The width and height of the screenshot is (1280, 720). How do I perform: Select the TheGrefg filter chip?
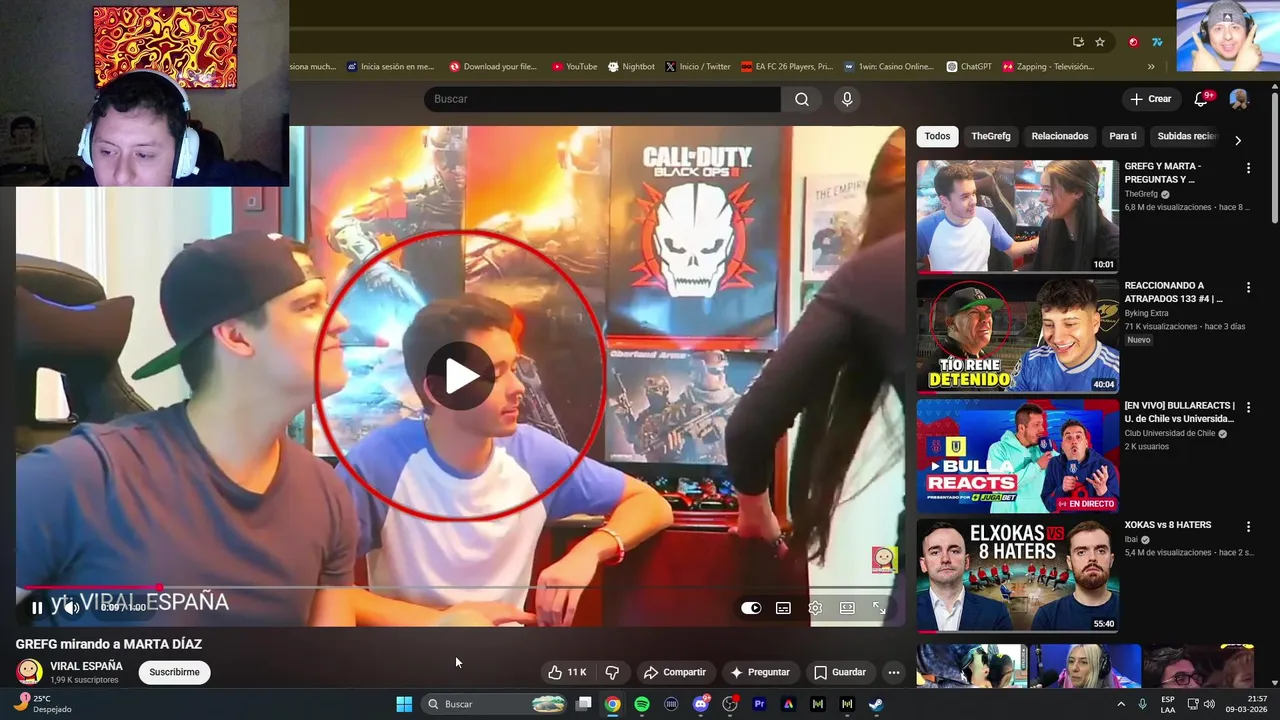point(991,136)
